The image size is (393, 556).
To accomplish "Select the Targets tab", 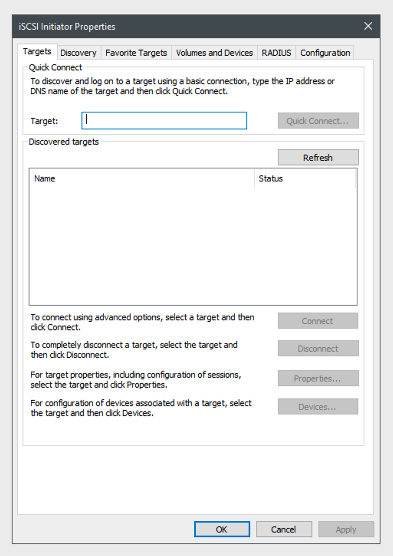I will point(37,51).
